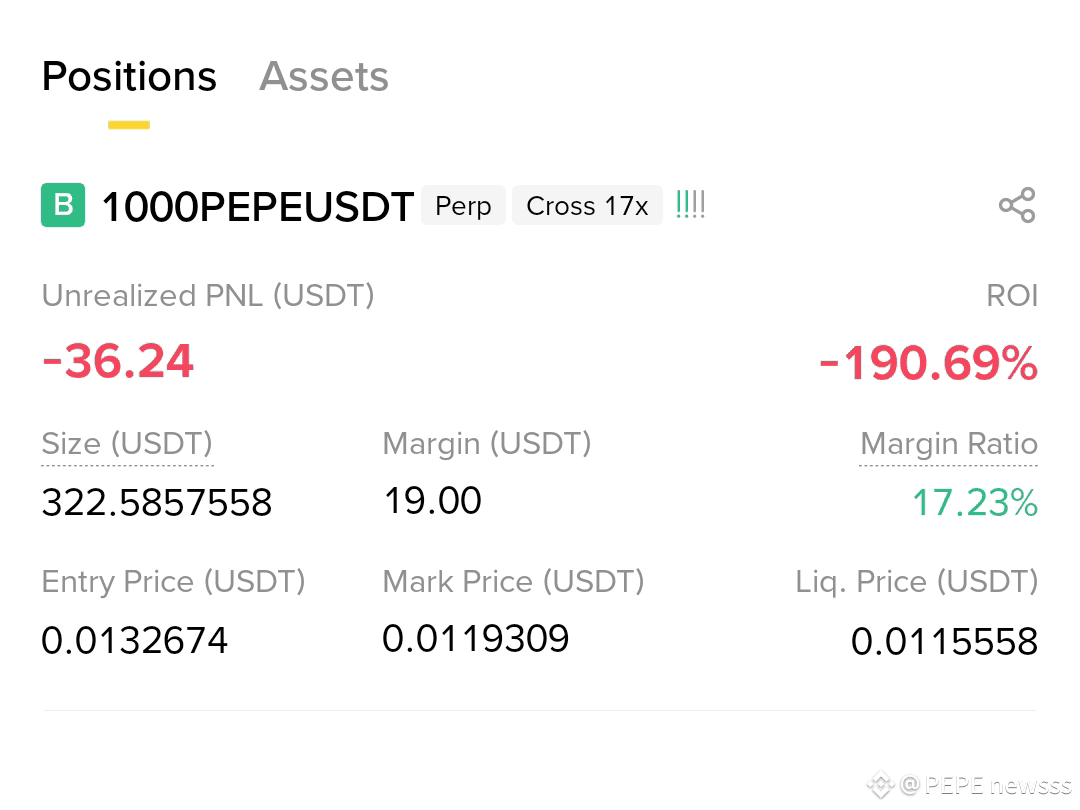Click the Size value 322.5857558
1080x810 pixels.
coord(157,502)
